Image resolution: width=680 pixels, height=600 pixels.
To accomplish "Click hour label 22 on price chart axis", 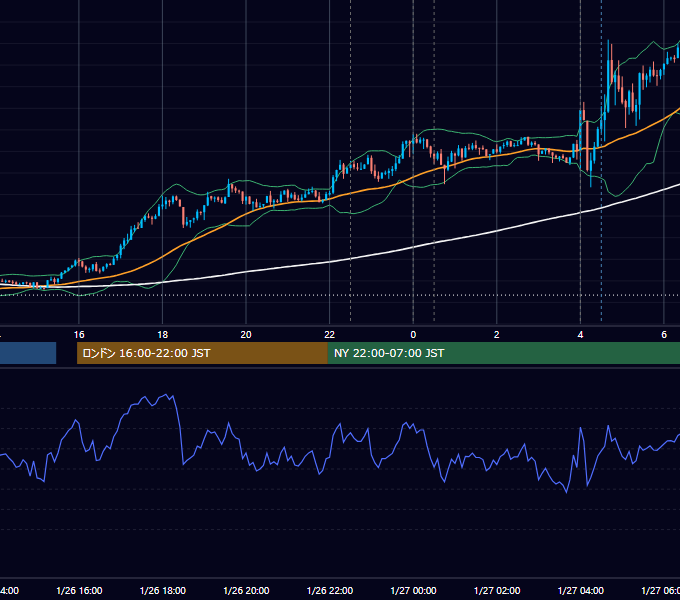I will (x=330, y=335).
